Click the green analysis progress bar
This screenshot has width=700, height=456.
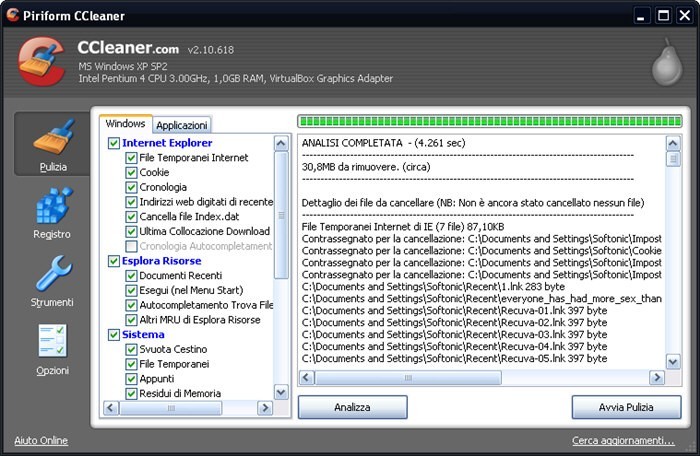tap(490, 121)
